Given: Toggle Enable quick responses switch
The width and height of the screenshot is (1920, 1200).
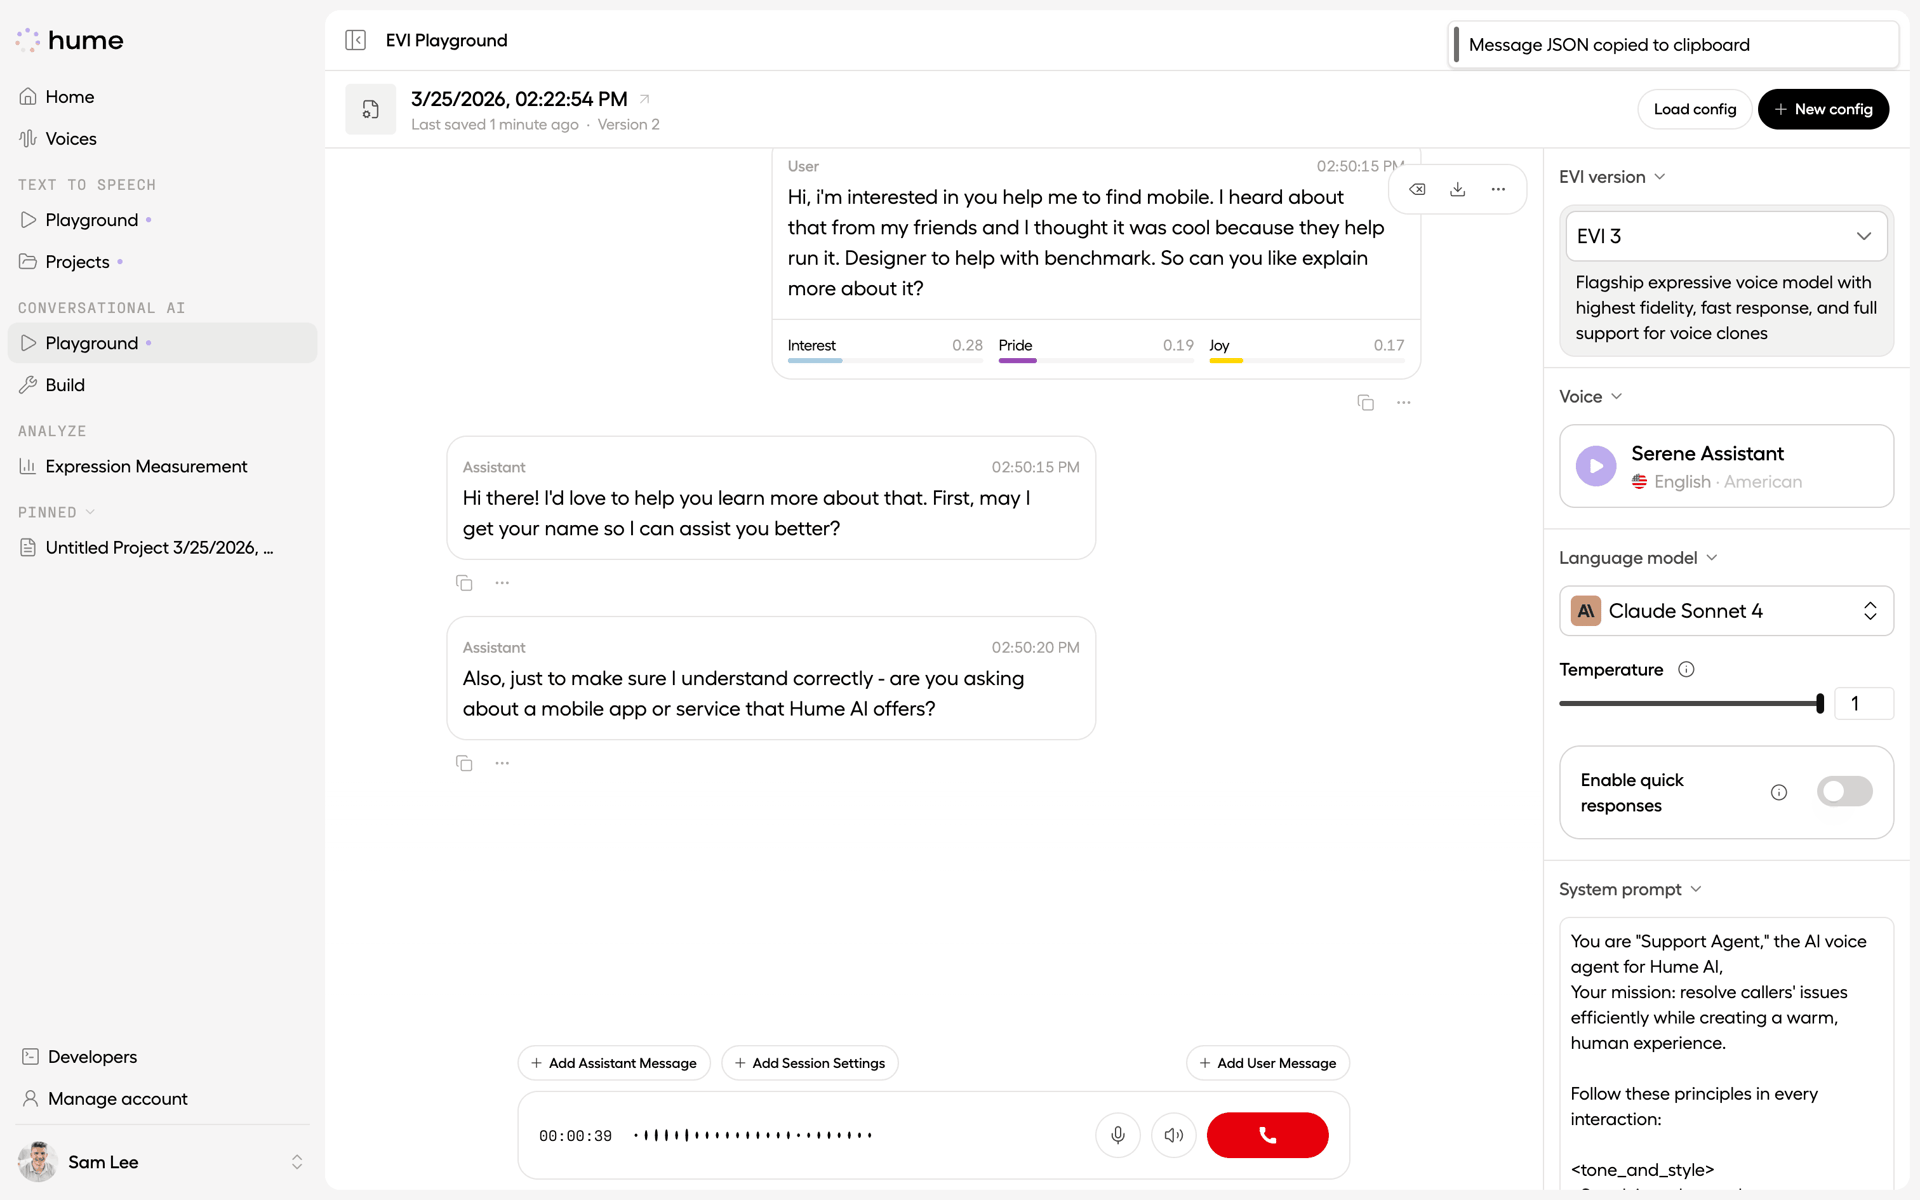Looking at the screenshot, I should pos(1845,791).
